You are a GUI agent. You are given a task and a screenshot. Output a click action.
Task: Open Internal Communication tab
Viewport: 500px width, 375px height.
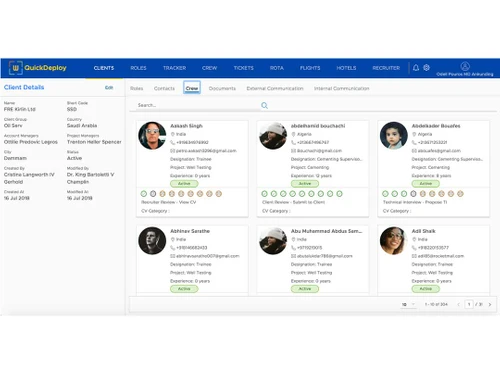pos(342,88)
